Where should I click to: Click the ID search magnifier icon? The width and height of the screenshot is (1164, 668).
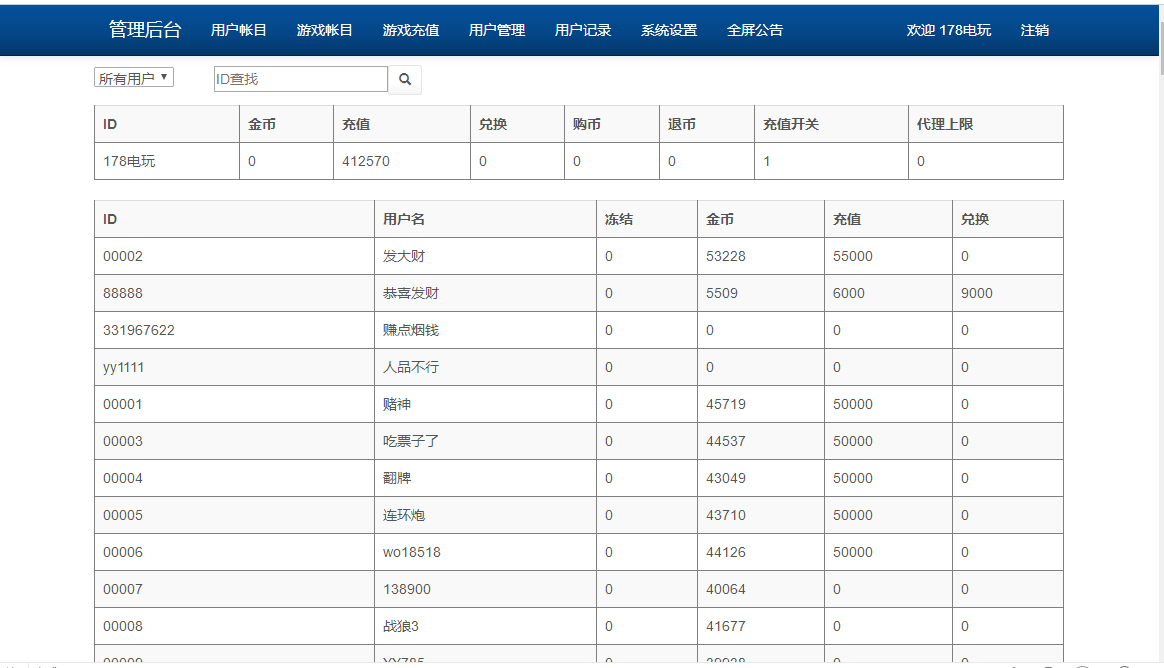[404, 79]
